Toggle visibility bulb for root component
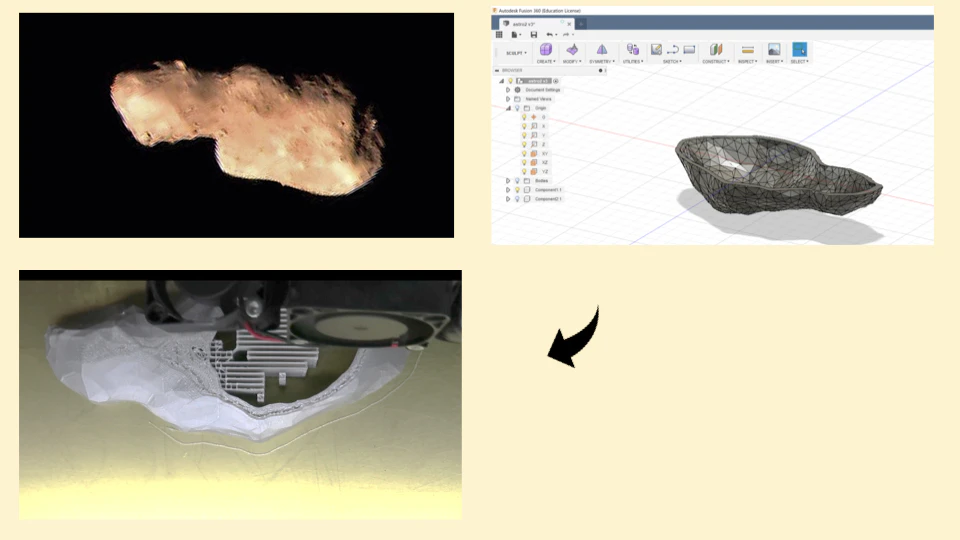 [510, 81]
